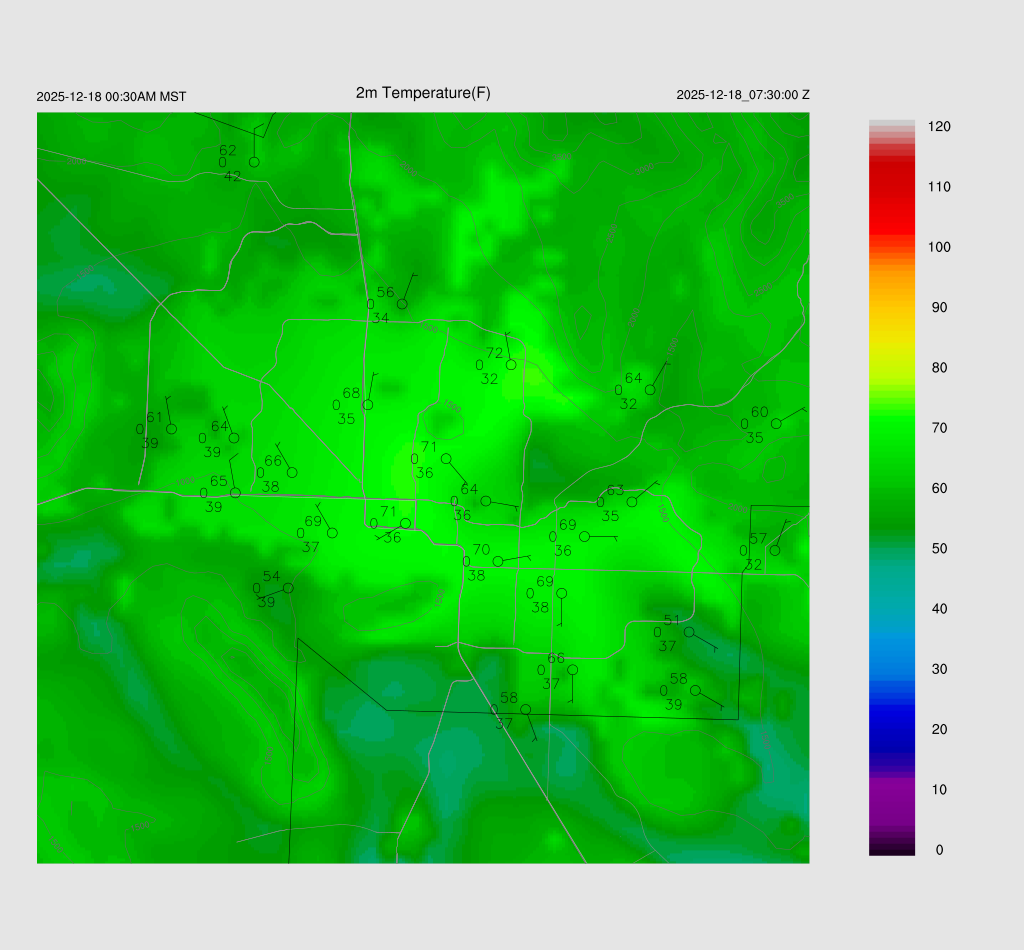Click the 72-degree station circle
The width and height of the screenshot is (1024, 950).
click(511, 365)
